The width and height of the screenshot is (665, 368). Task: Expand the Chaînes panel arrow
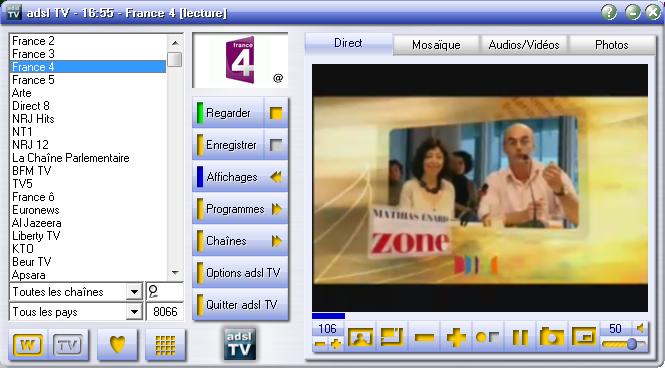click(277, 241)
